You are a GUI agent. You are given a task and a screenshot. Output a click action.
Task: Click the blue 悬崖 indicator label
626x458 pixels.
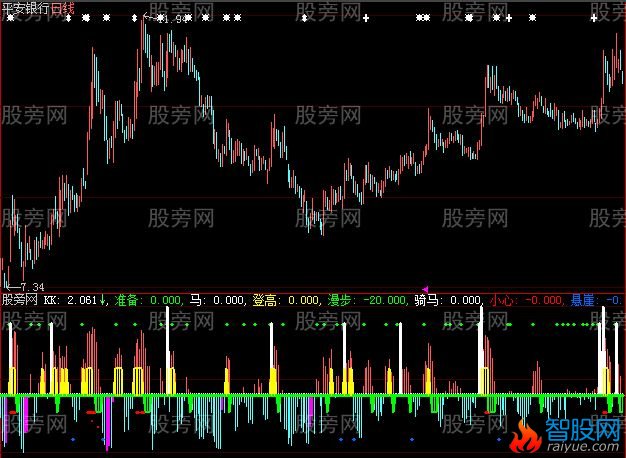pos(596,300)
